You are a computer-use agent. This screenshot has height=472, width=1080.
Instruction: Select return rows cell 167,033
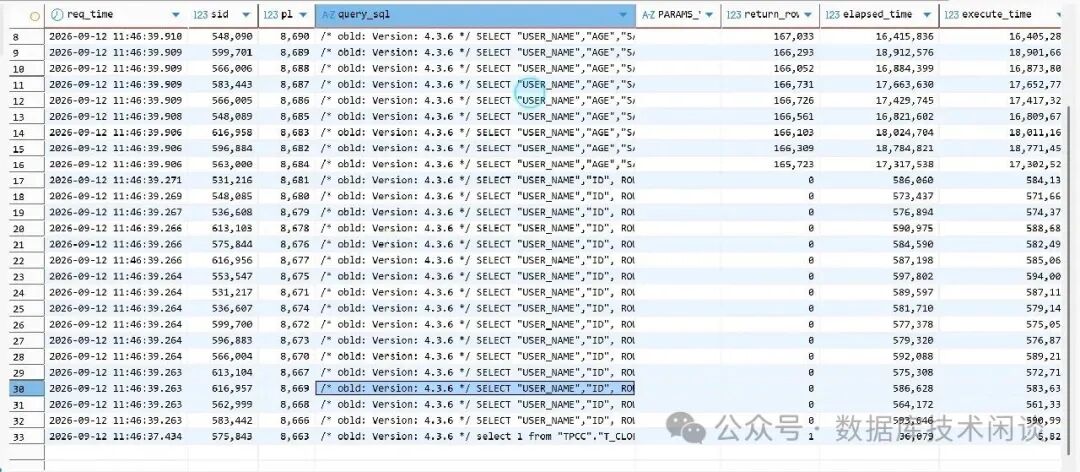pyautogui.click(x=770, y=37)
